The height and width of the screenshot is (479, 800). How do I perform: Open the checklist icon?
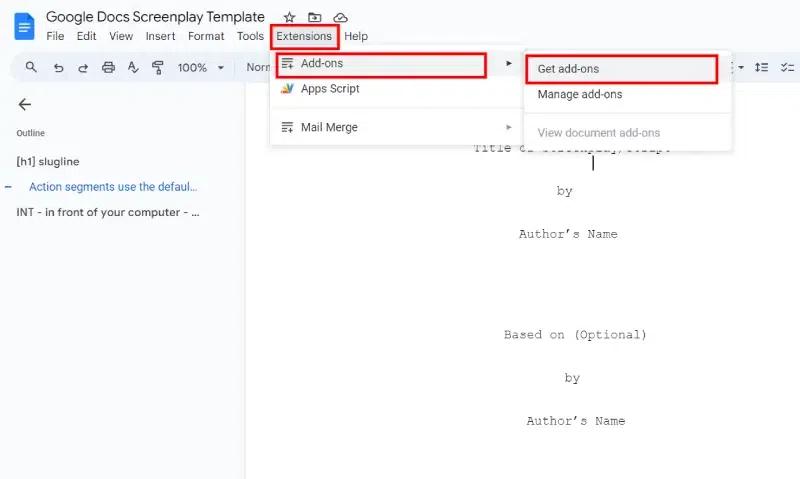coord(788,67)
